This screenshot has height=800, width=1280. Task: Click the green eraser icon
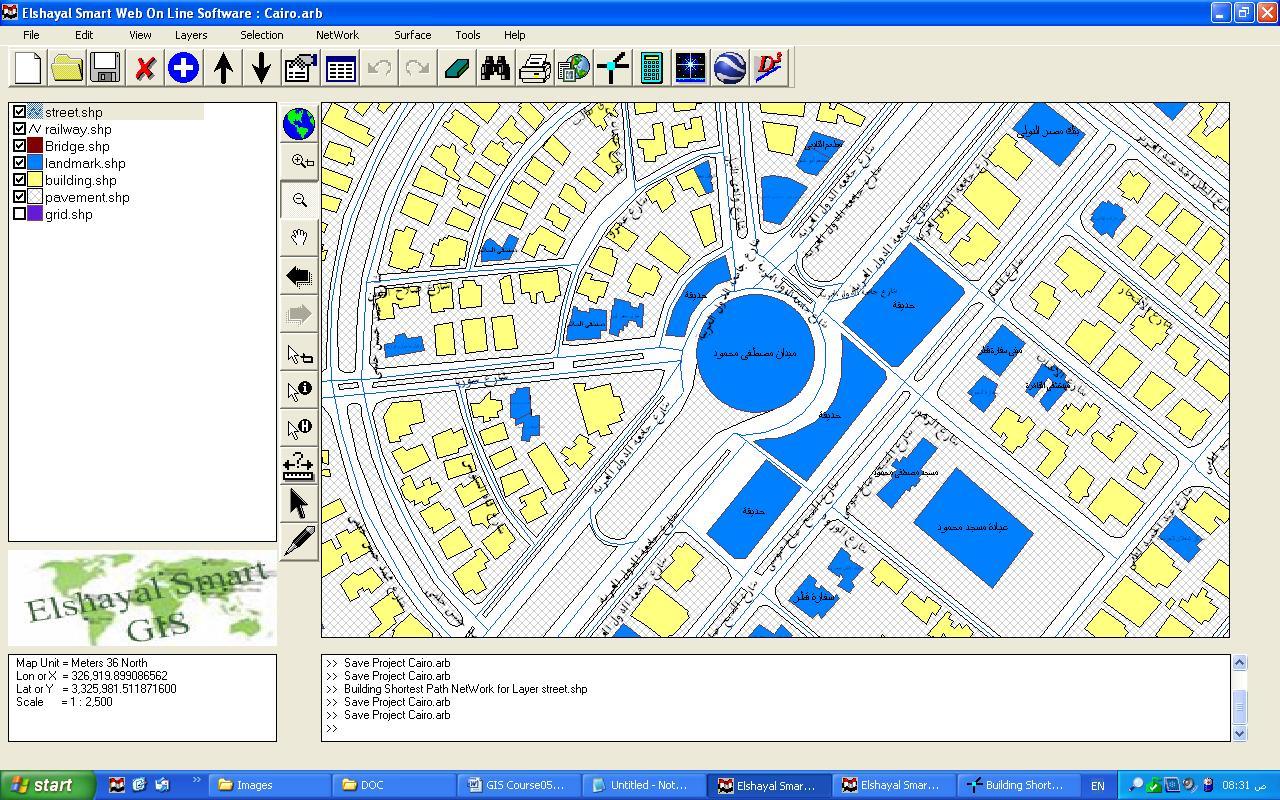(456, 68)
